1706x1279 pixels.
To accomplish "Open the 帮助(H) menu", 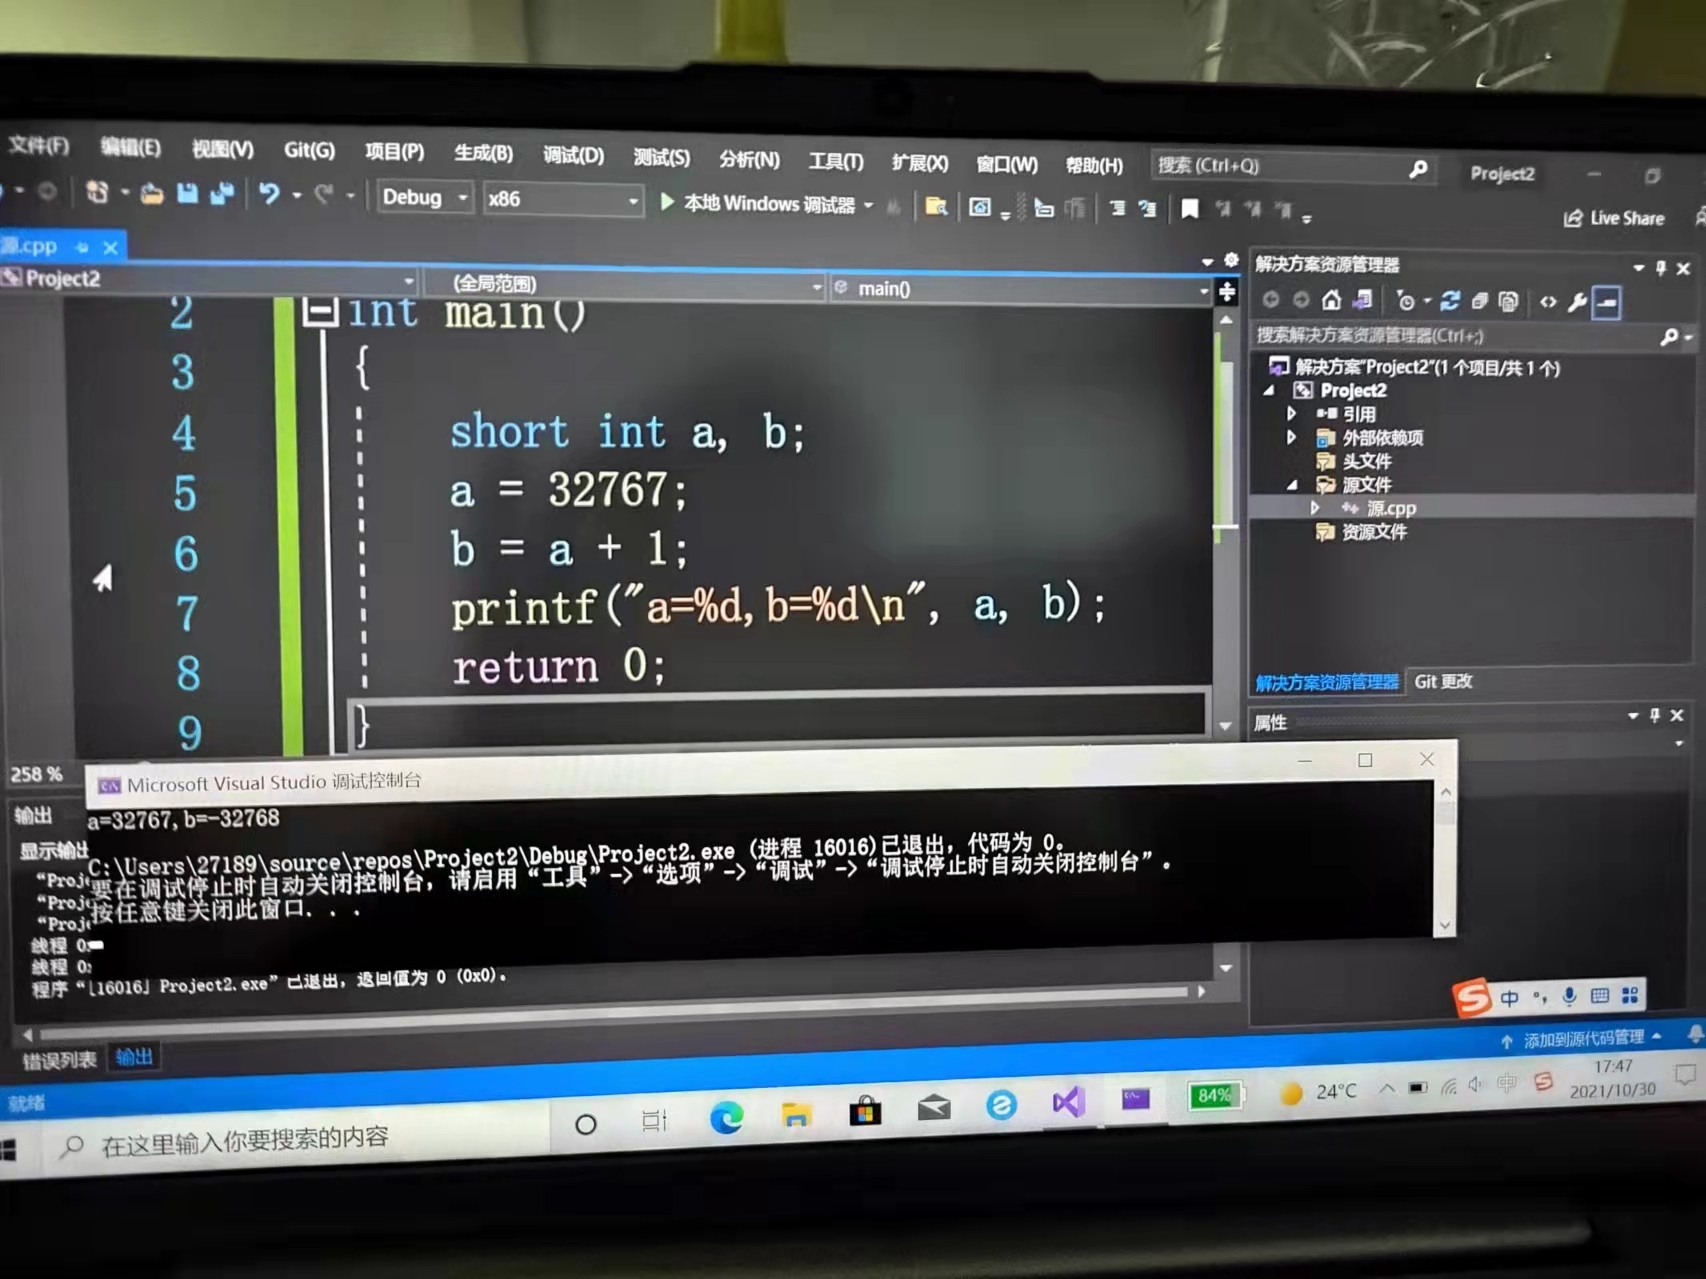I will pyautogui.click(x=1094, y=165).
